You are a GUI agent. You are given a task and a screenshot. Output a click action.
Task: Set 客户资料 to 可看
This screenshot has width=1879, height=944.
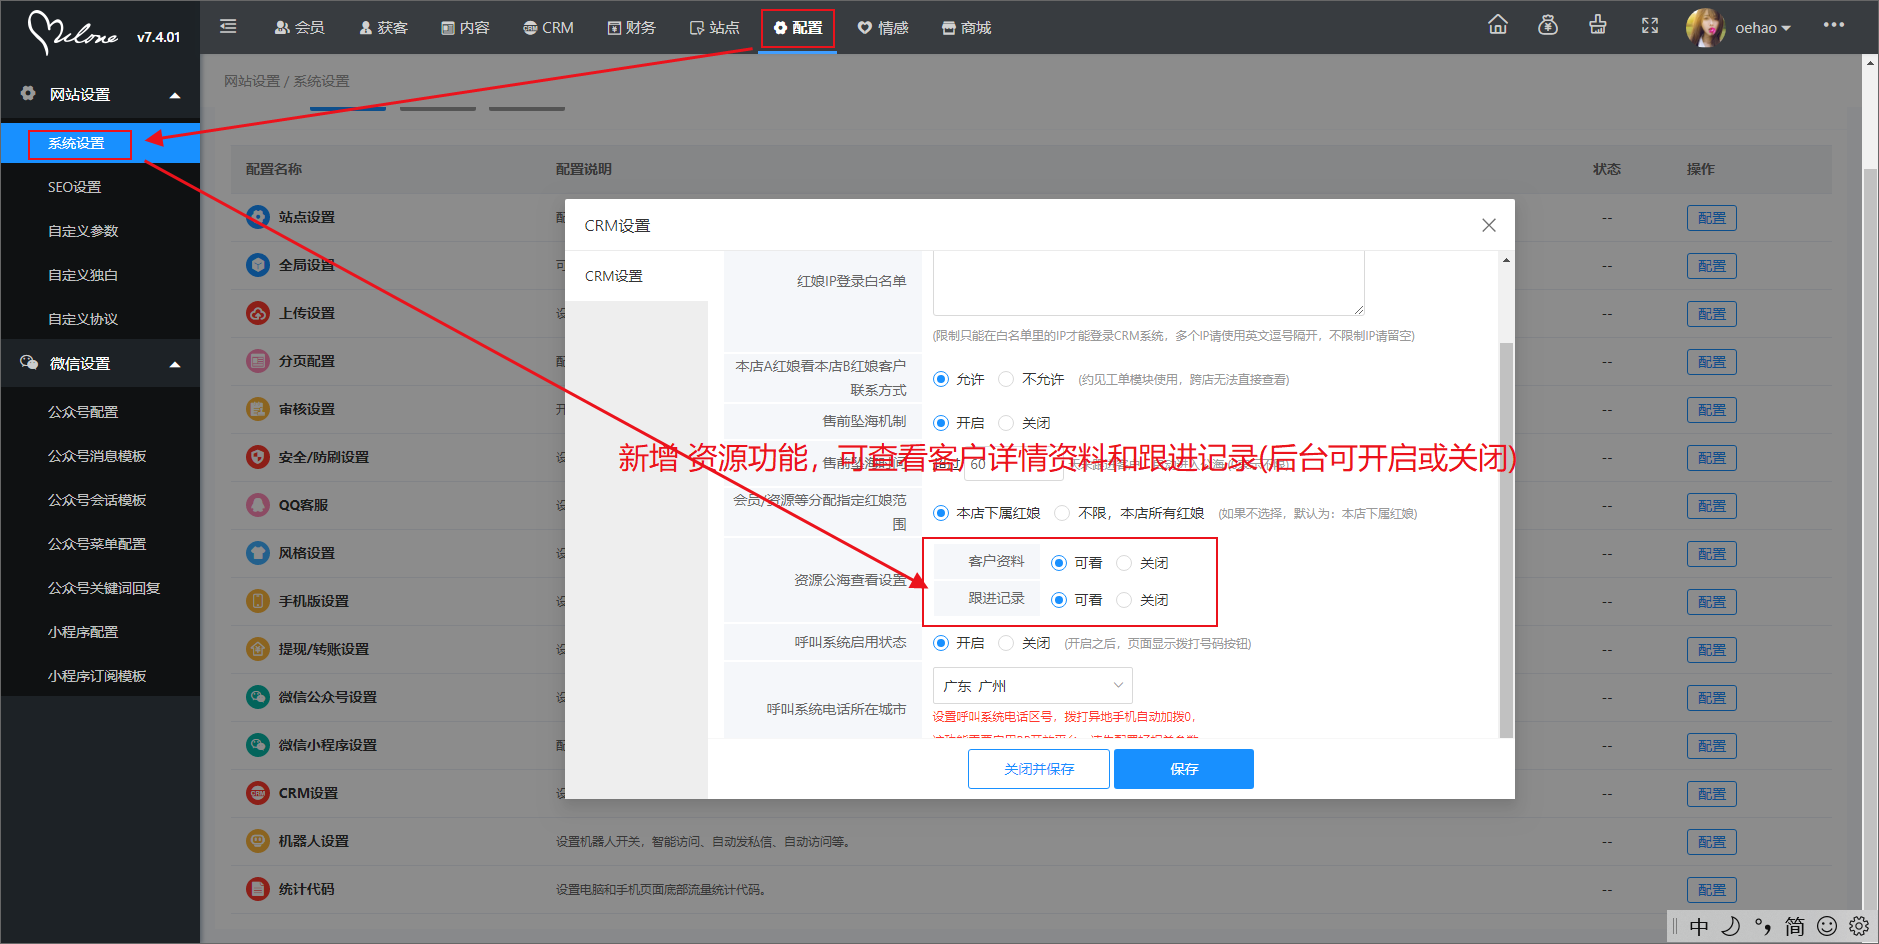1059,563
